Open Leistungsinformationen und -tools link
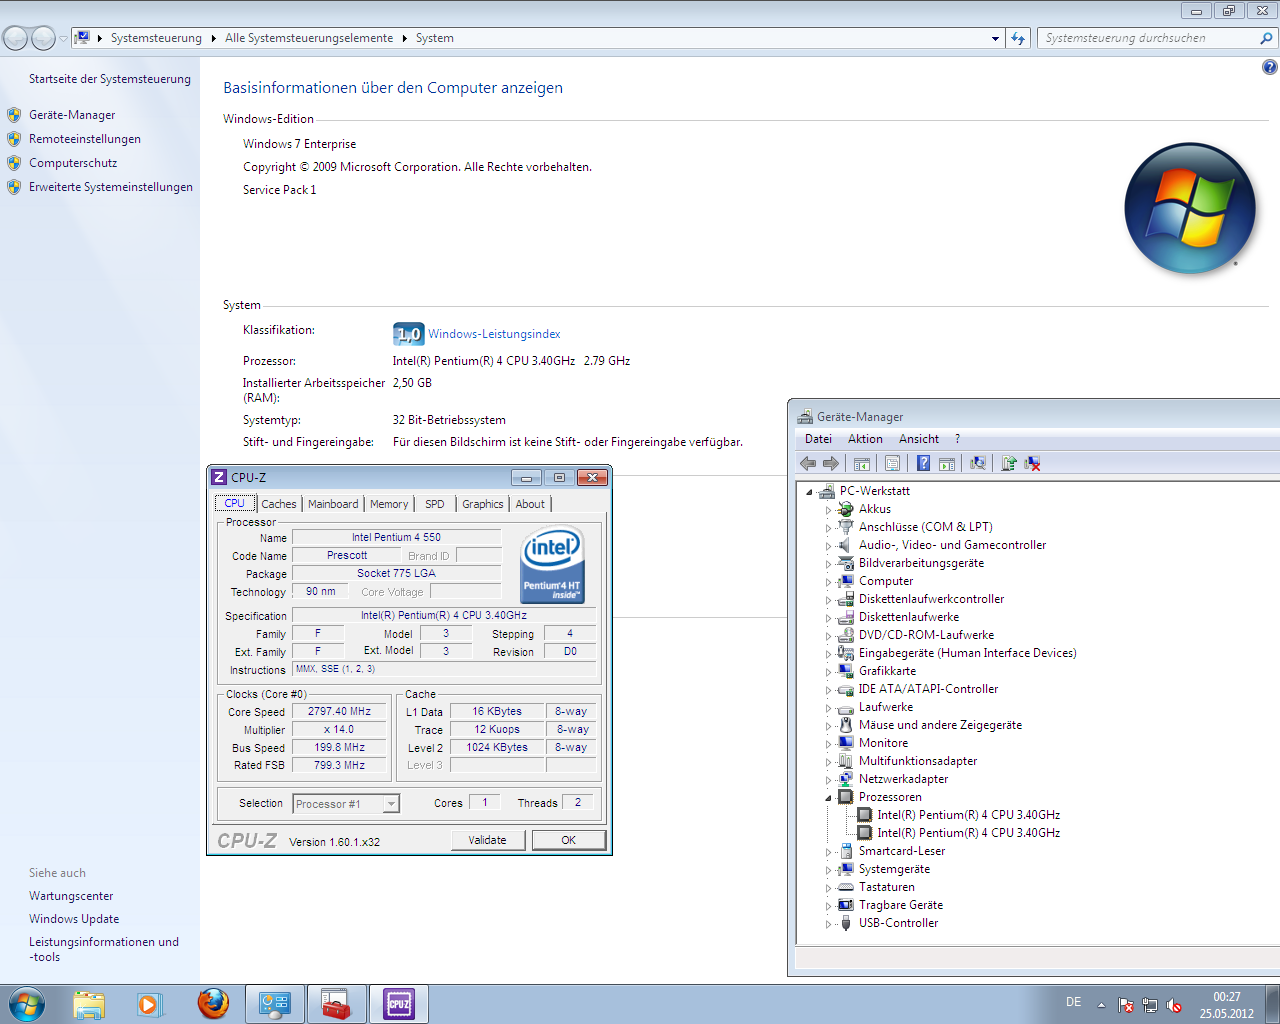Image resolution: width=1280 pixels, height=1024 pixels. pyautogui.click(x=104, y=949)
